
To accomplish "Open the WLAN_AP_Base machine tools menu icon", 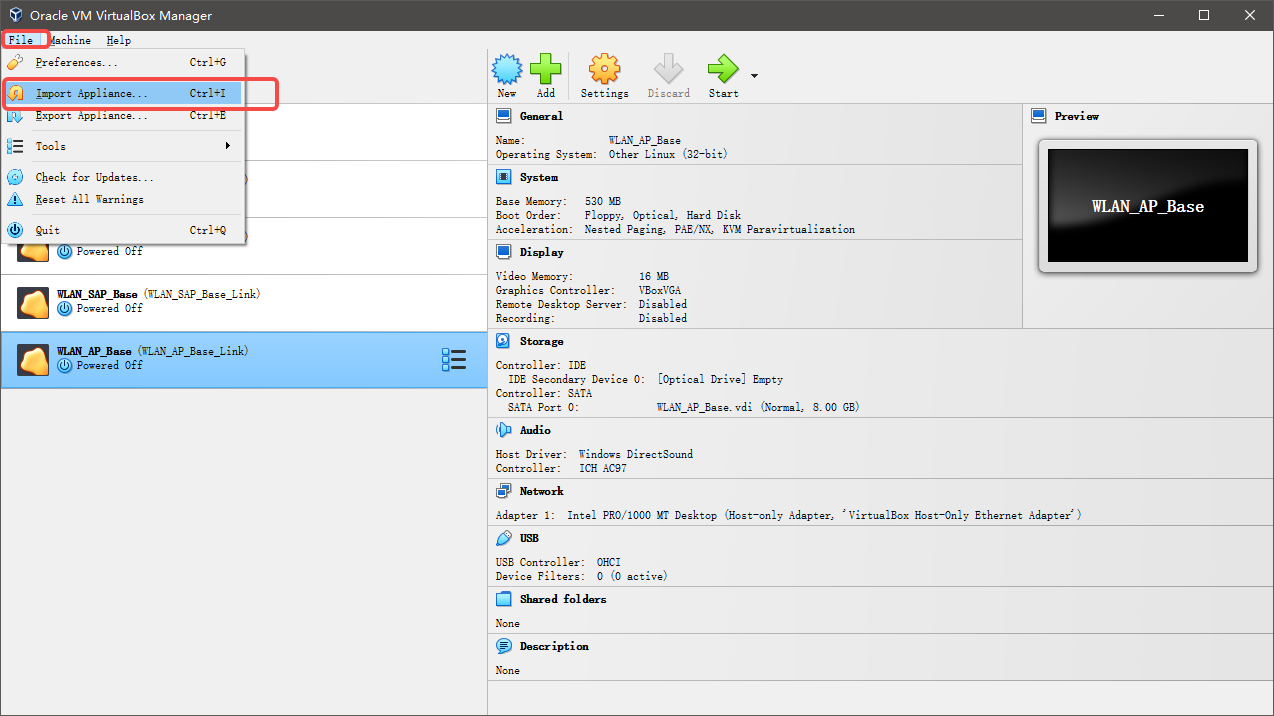I will point(454,360).
